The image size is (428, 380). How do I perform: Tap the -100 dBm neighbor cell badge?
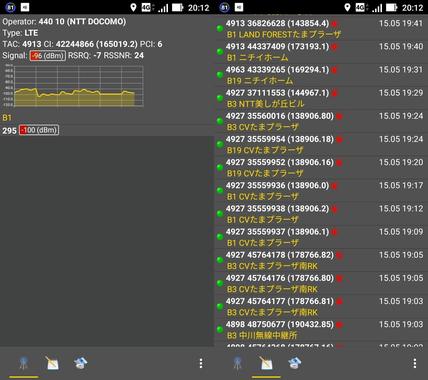[x=39, y=130]
